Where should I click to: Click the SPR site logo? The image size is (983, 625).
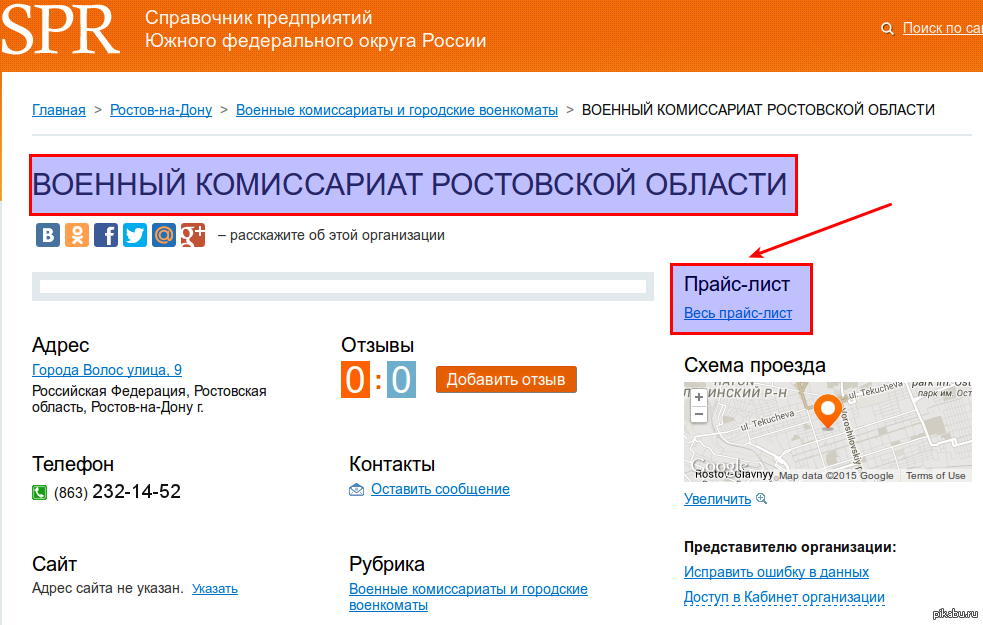pyautogui.click(x=60, y=30)
